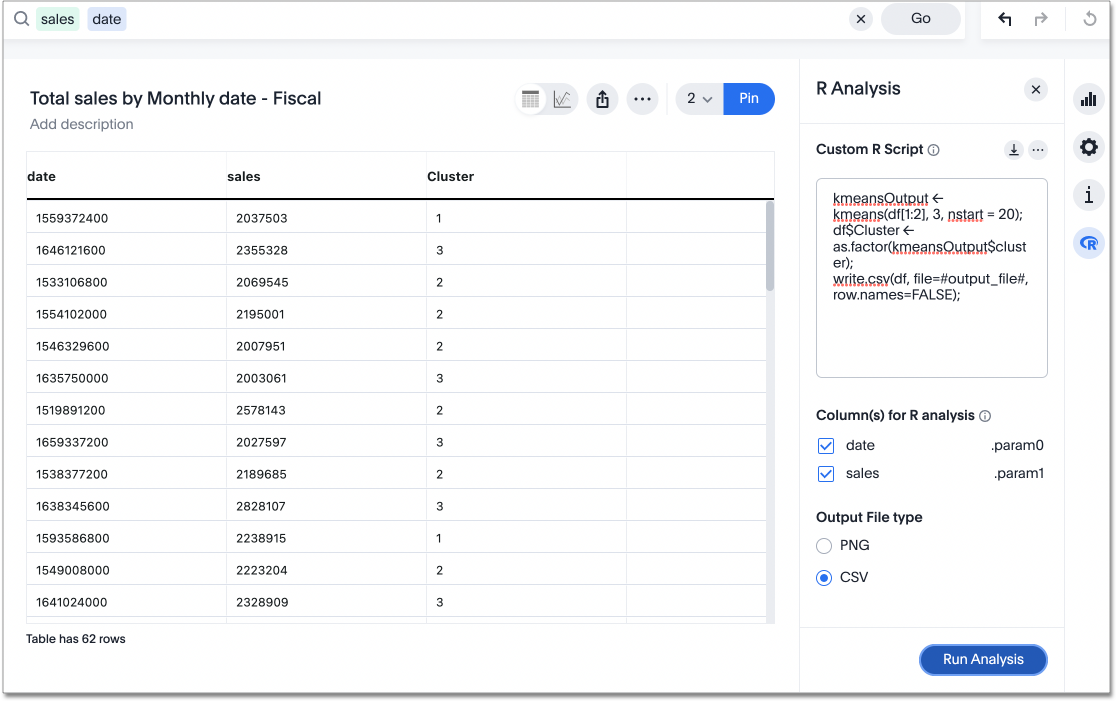The height and width of the screenshot is (702, 1117).
Task: Download the Custom R Script
Action: click(1012, 149)
